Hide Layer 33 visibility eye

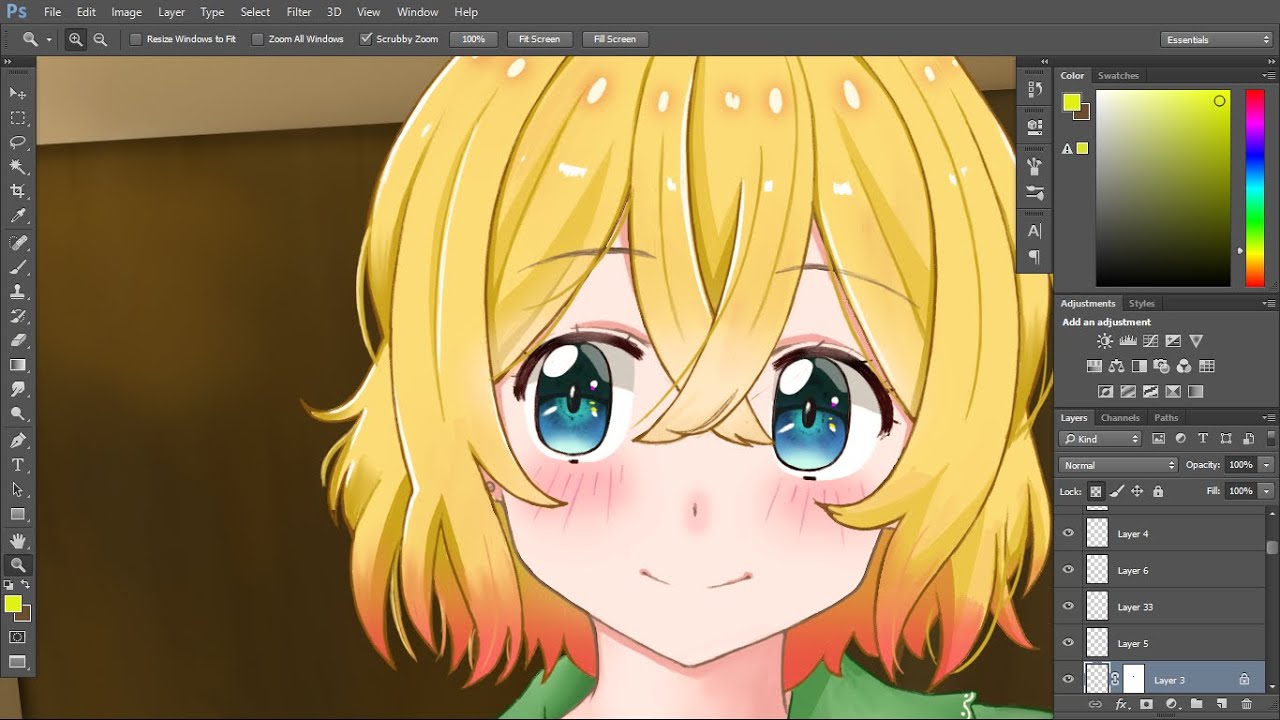1068,606
